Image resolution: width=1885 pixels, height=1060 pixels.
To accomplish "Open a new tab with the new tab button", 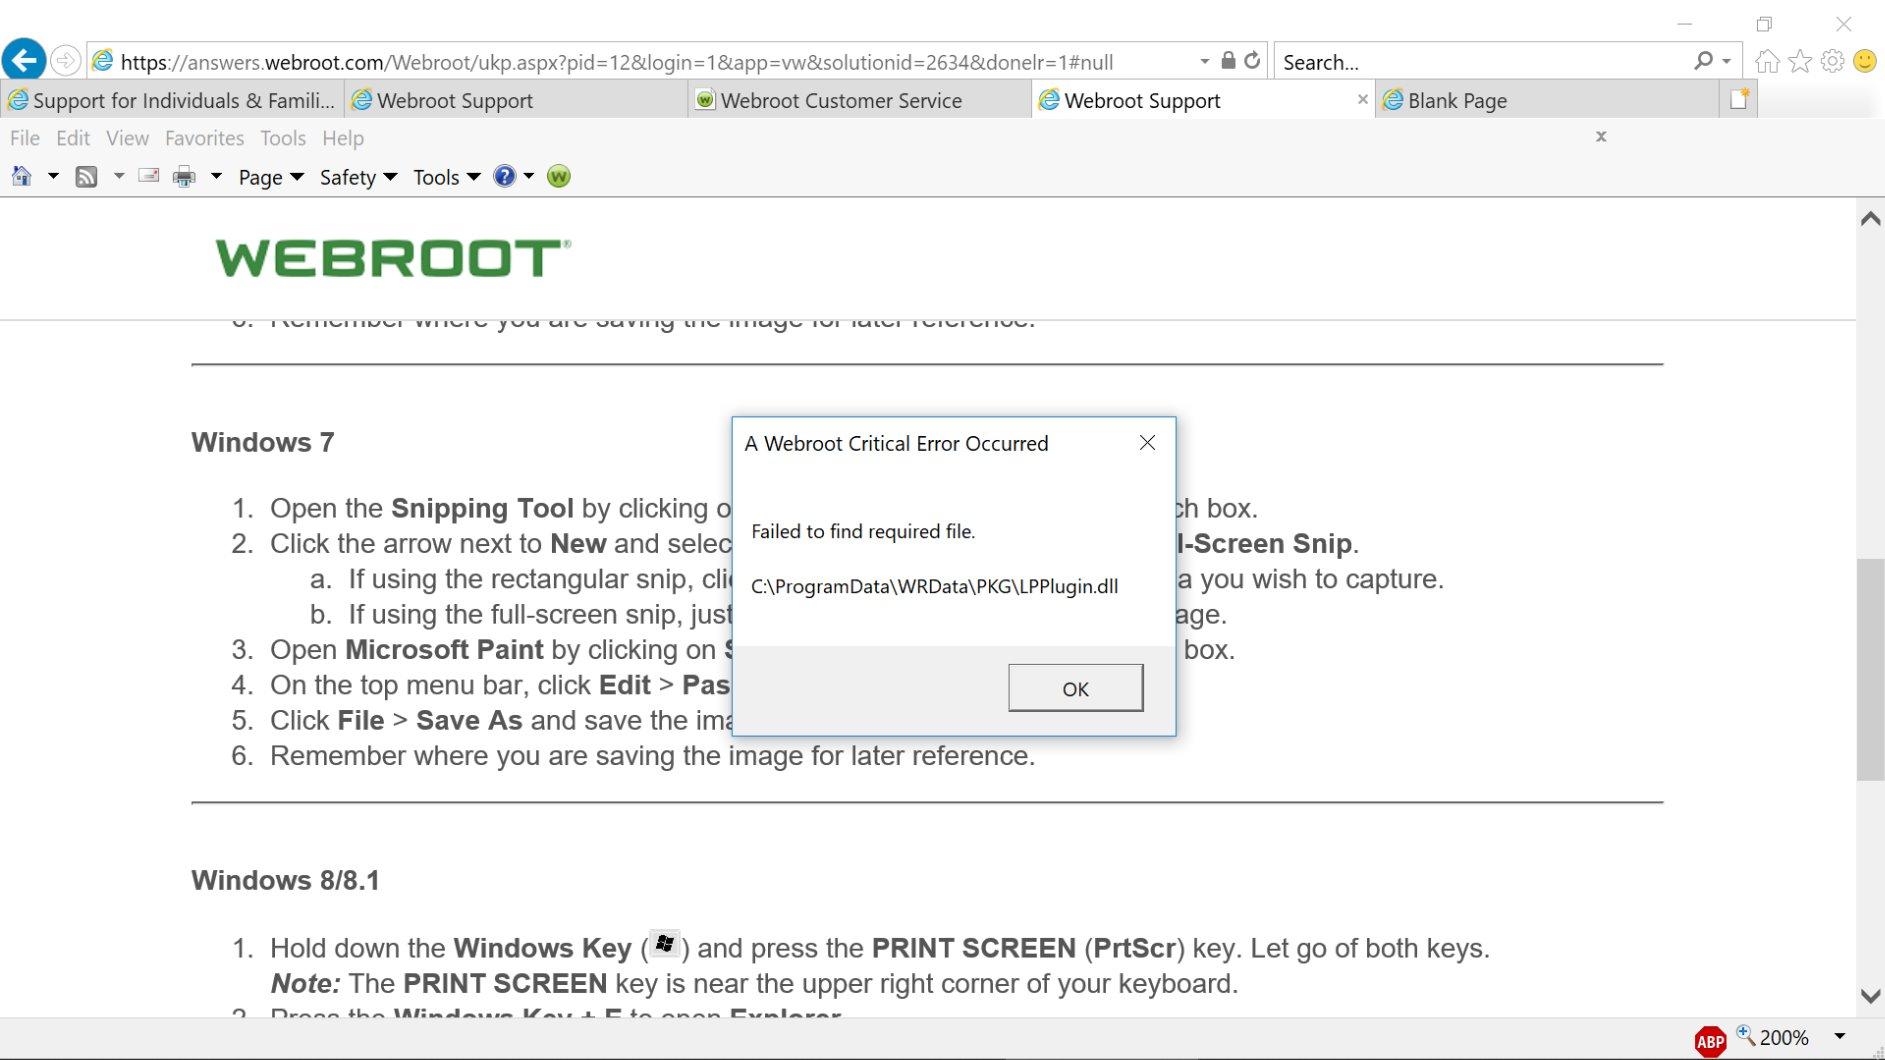I will coord(1739,99).
